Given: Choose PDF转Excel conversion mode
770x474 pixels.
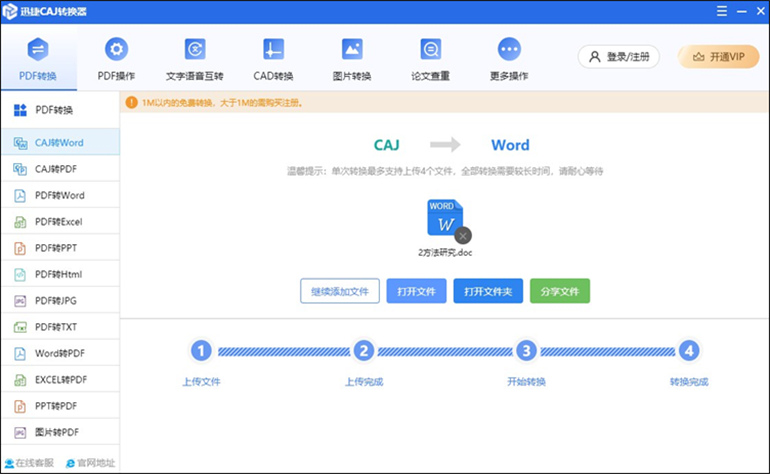Looking at the screenshot, I should coord(60,222).
